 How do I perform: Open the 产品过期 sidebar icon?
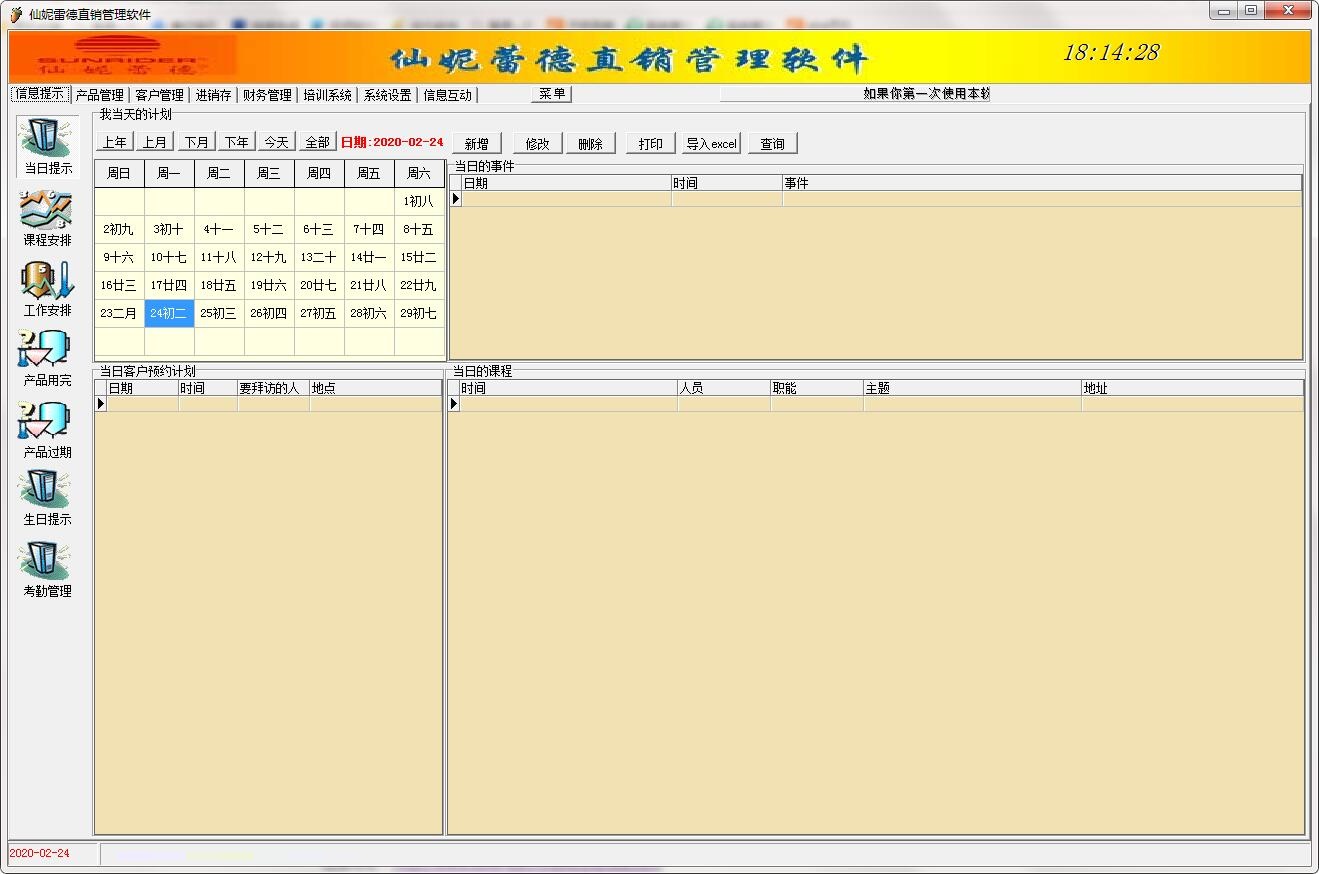[x=46, y=430]
